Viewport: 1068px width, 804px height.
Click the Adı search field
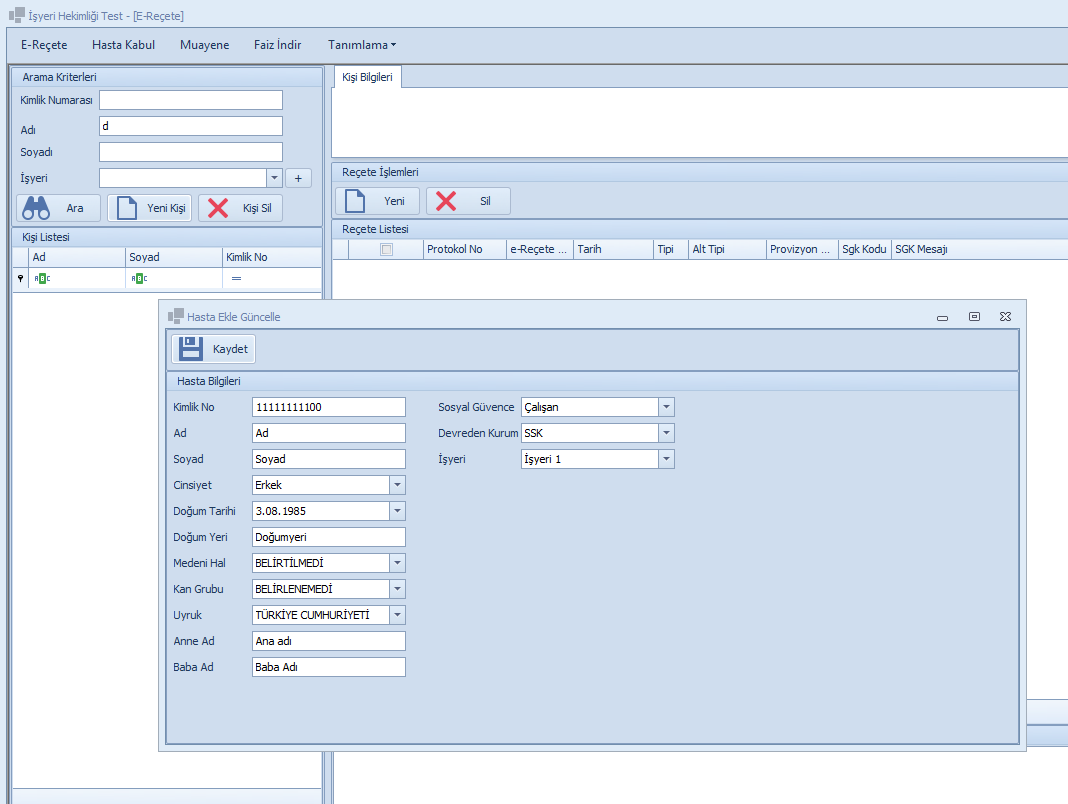point(191,126)
